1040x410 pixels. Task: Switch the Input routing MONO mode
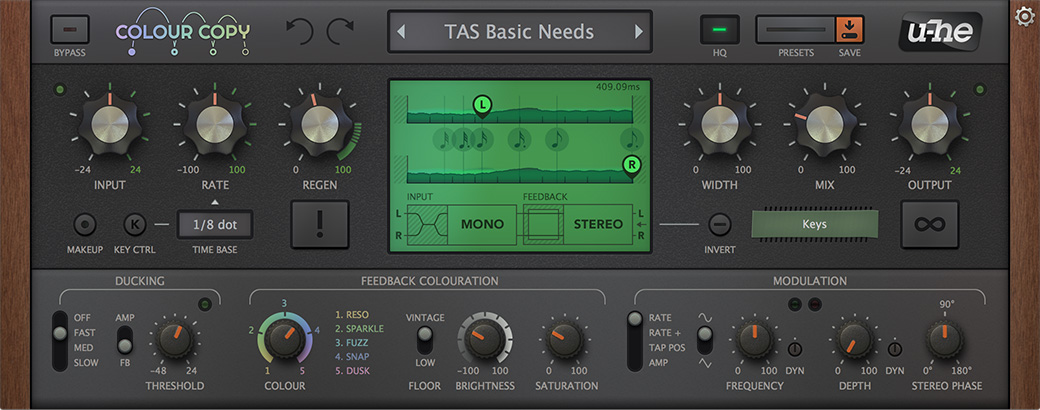482,224
